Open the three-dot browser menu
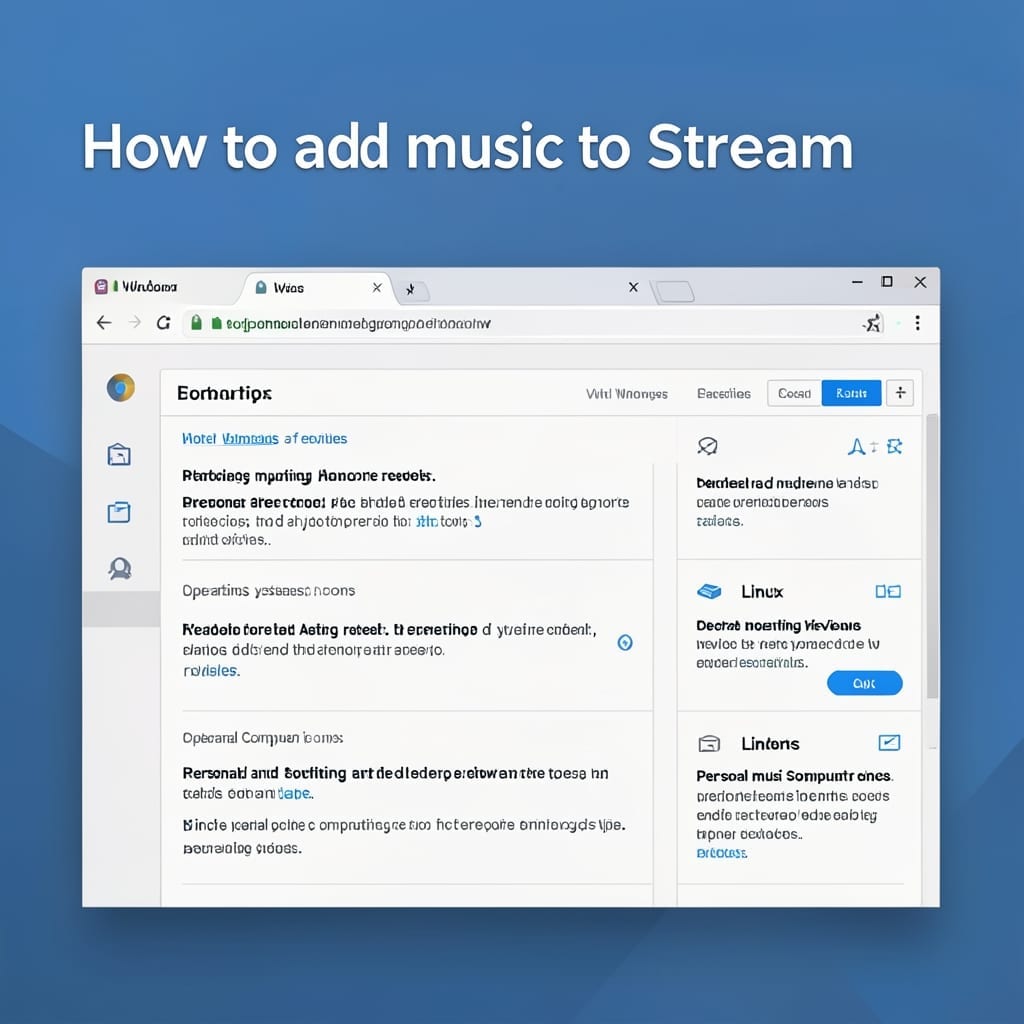Screen dimensions: 1024x1024 click(x=918, y=323)
